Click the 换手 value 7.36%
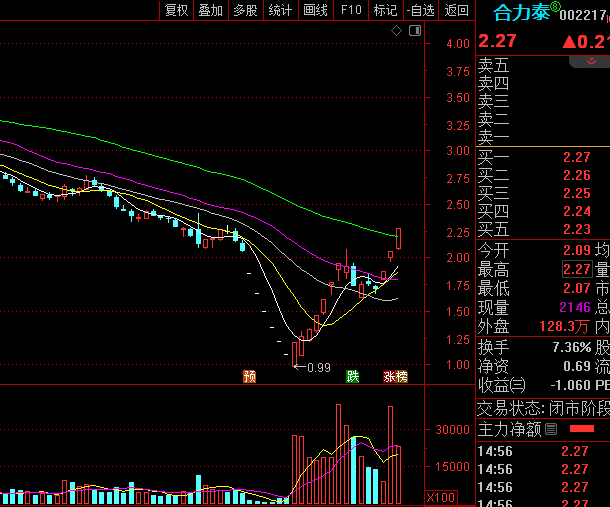This screenshot has width=610, height=507. 572,347
